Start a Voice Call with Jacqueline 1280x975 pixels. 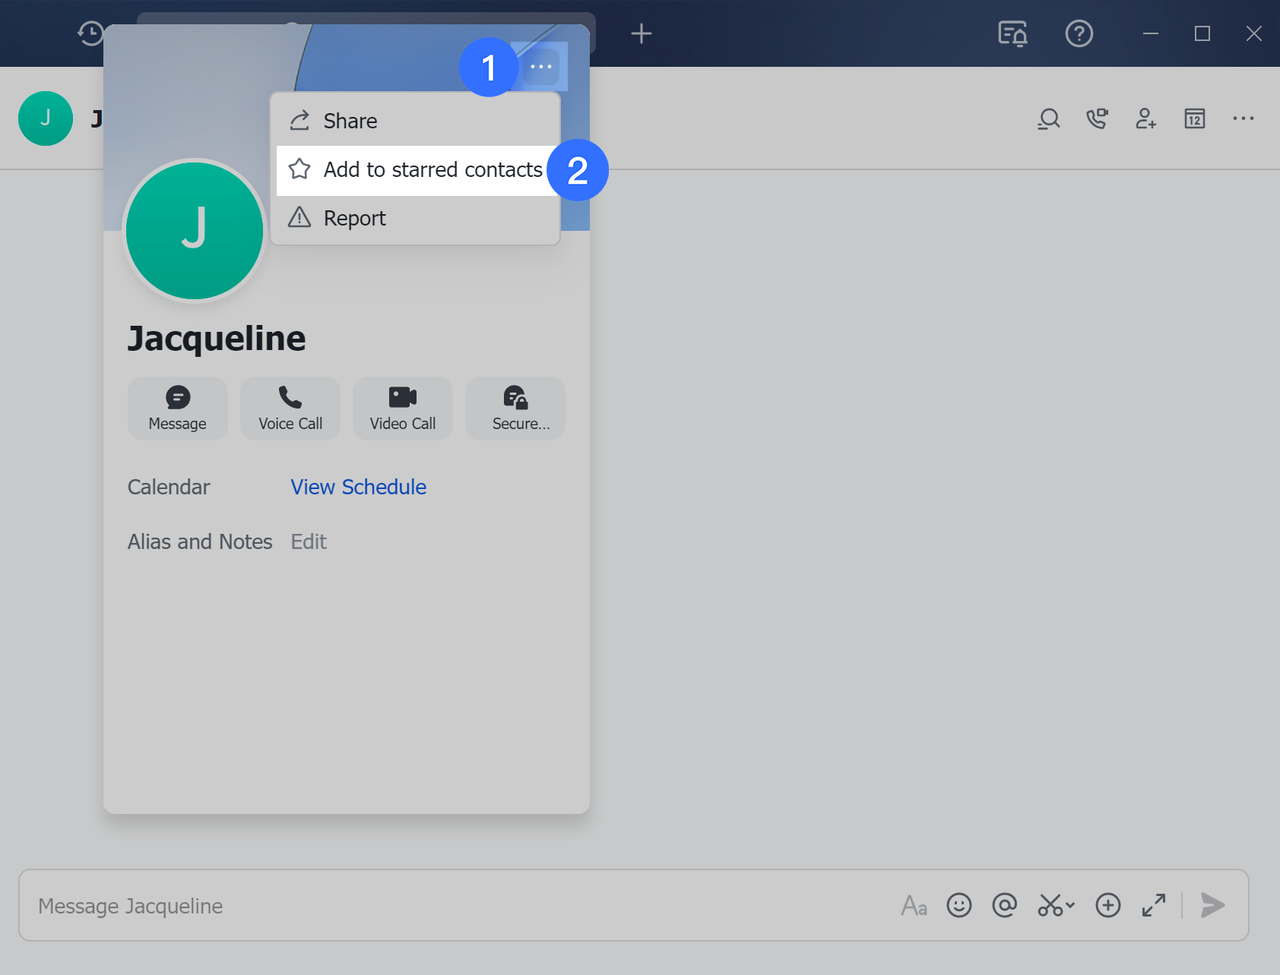(x=290, y=409)
